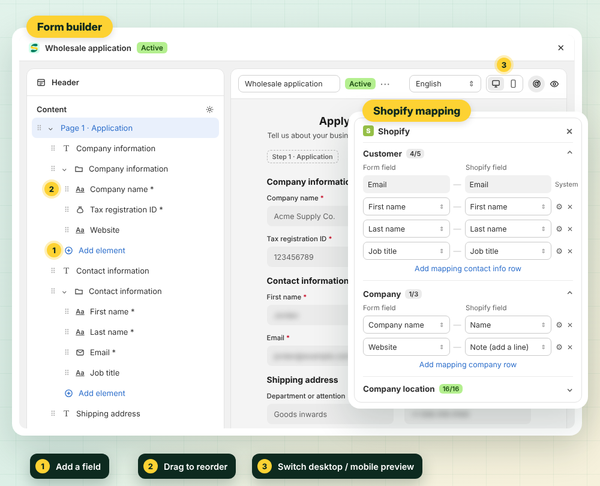The width and height of the screenshot is (600, 486).
Task: Click Add element under Company information
Action: click(95, 250)
